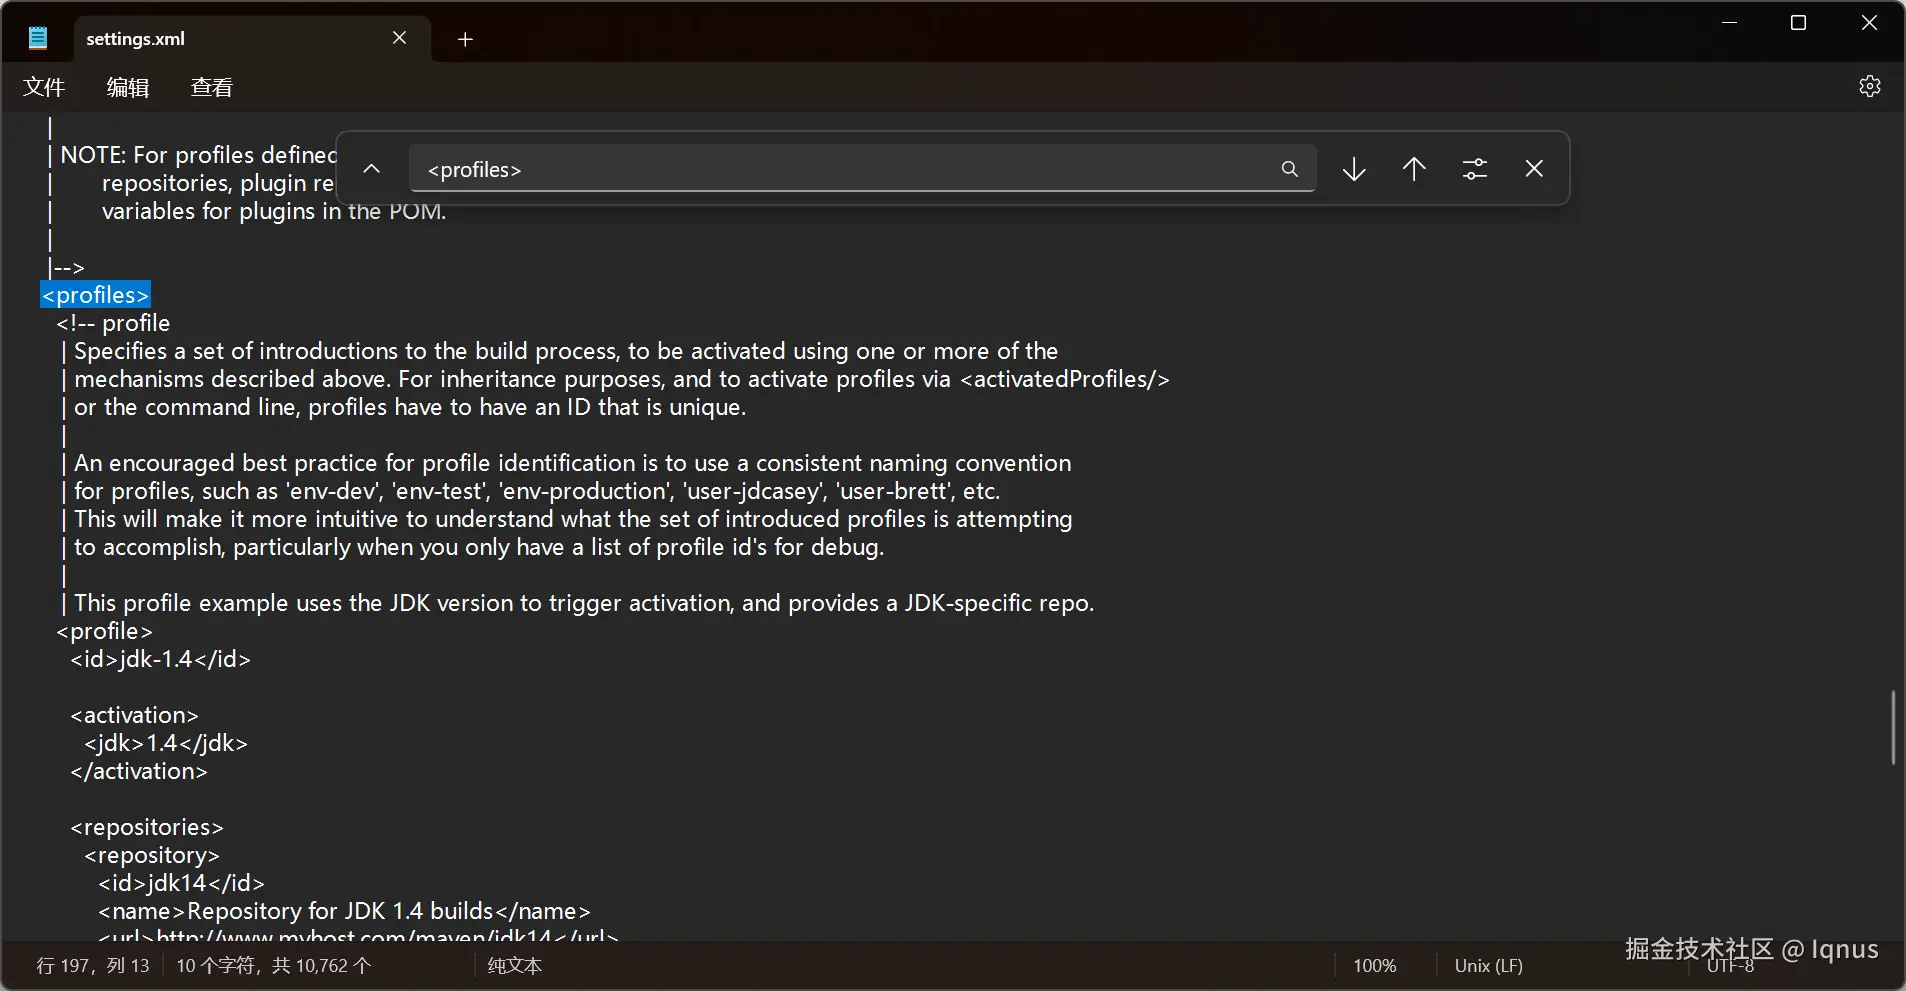The image size is (1906, 991).
Task: Open the 编辑 menu
Action: (128, 88)
